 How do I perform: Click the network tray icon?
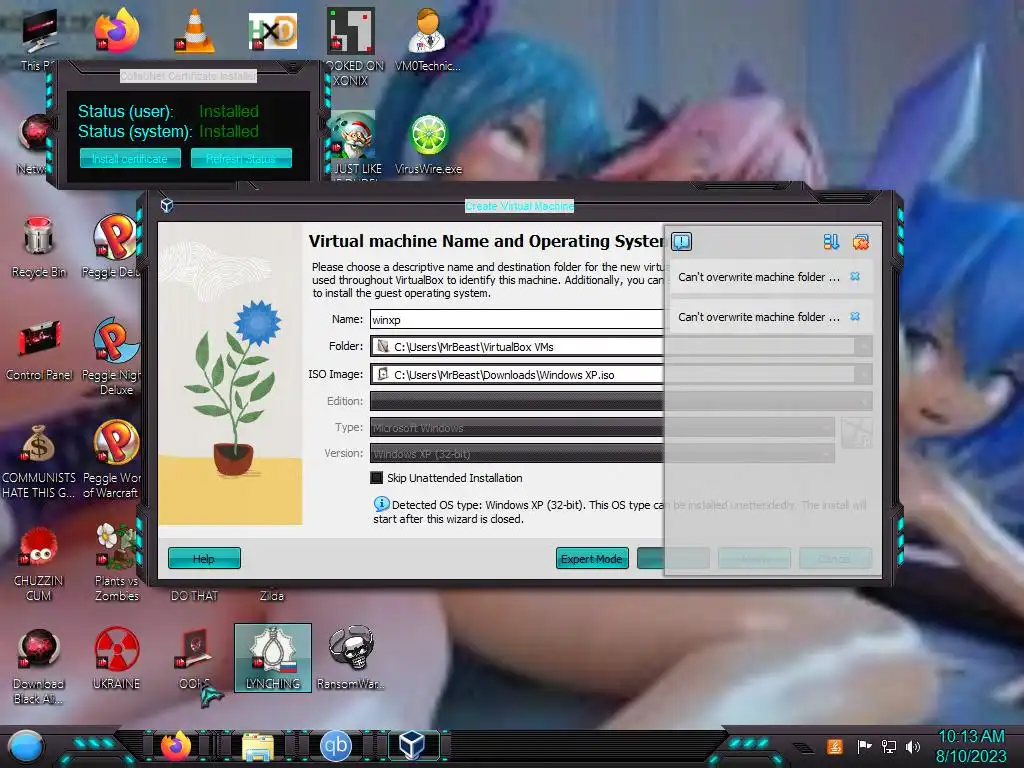888,746
